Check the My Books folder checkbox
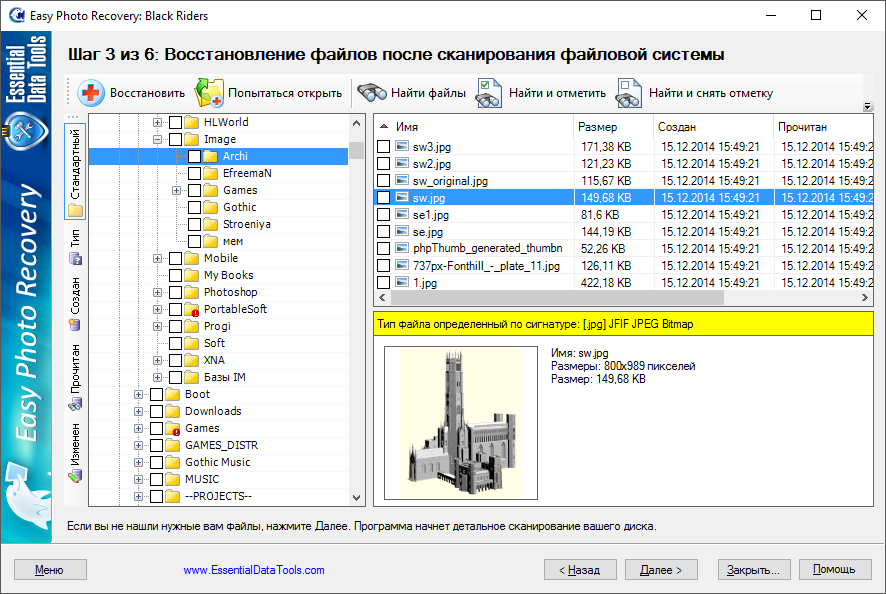Viewport: 886px width, 594px height. 176,275
